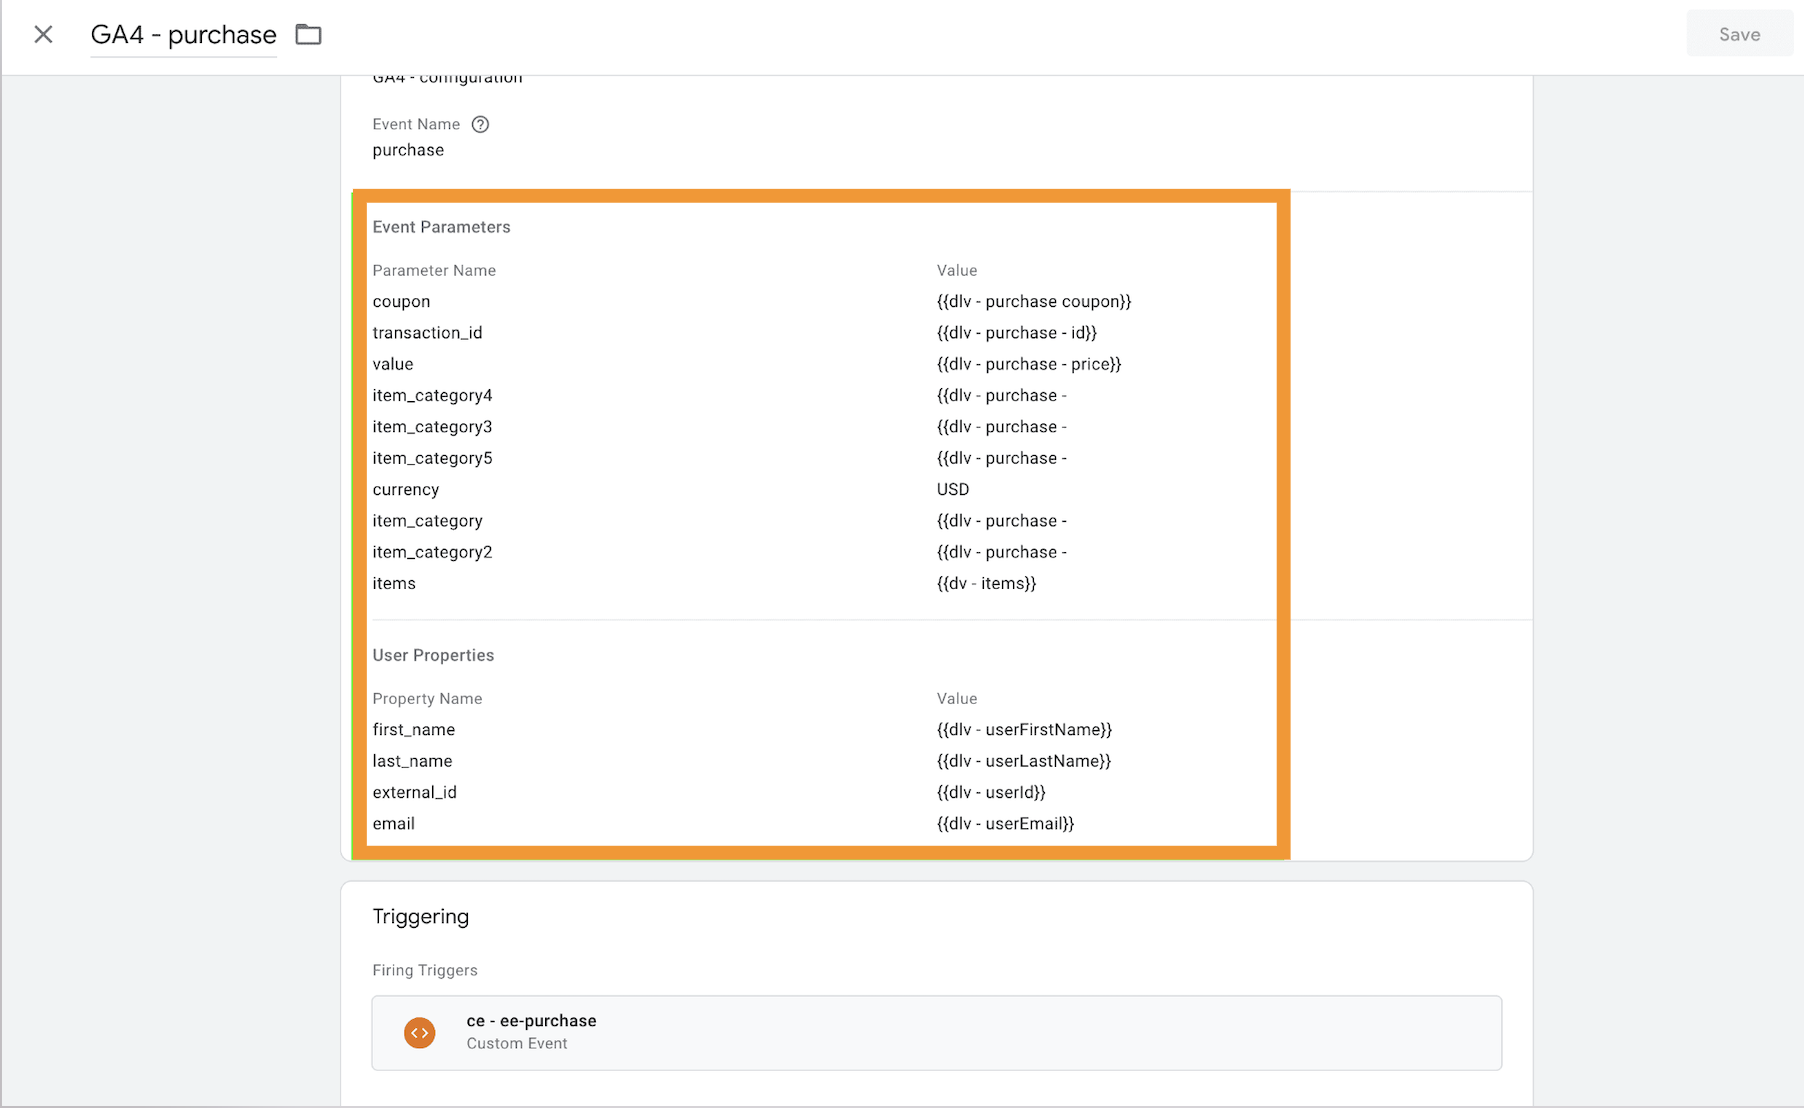
Task: Edit the transaction_id parameter row
Action: pyautogui.click(x=428, y=332)
